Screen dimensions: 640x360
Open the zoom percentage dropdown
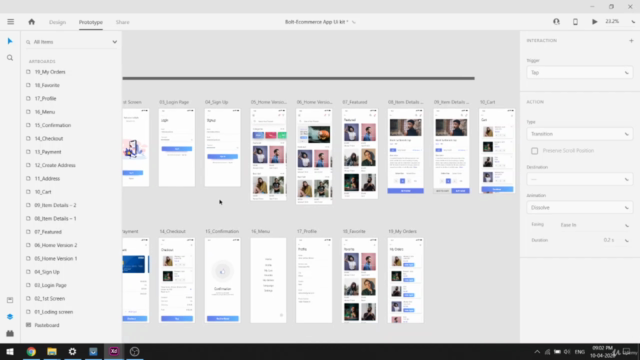point(633,22)
